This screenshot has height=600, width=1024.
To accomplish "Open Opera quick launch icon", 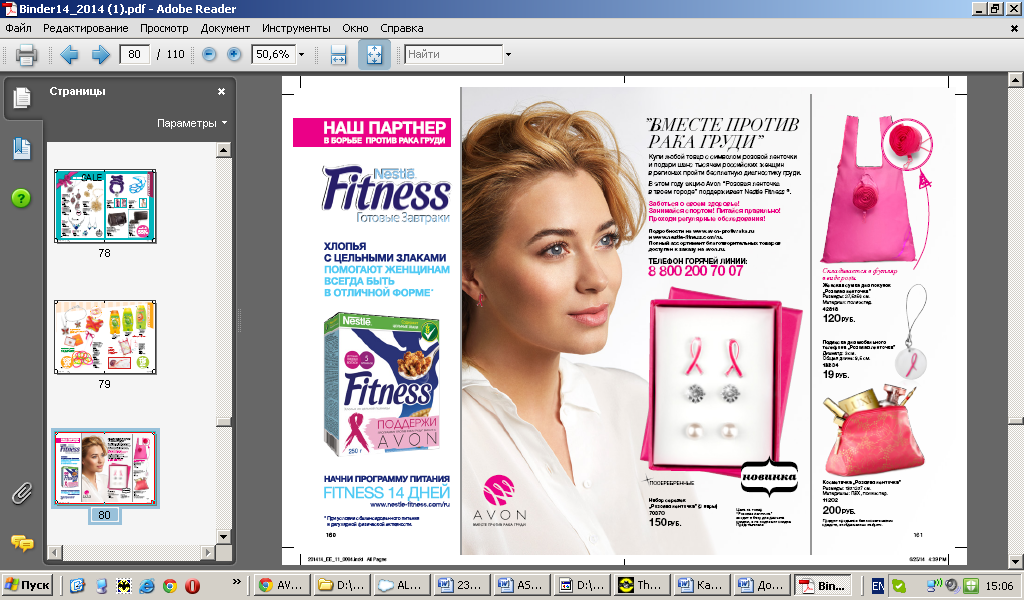I will click(x=193, y=586).
